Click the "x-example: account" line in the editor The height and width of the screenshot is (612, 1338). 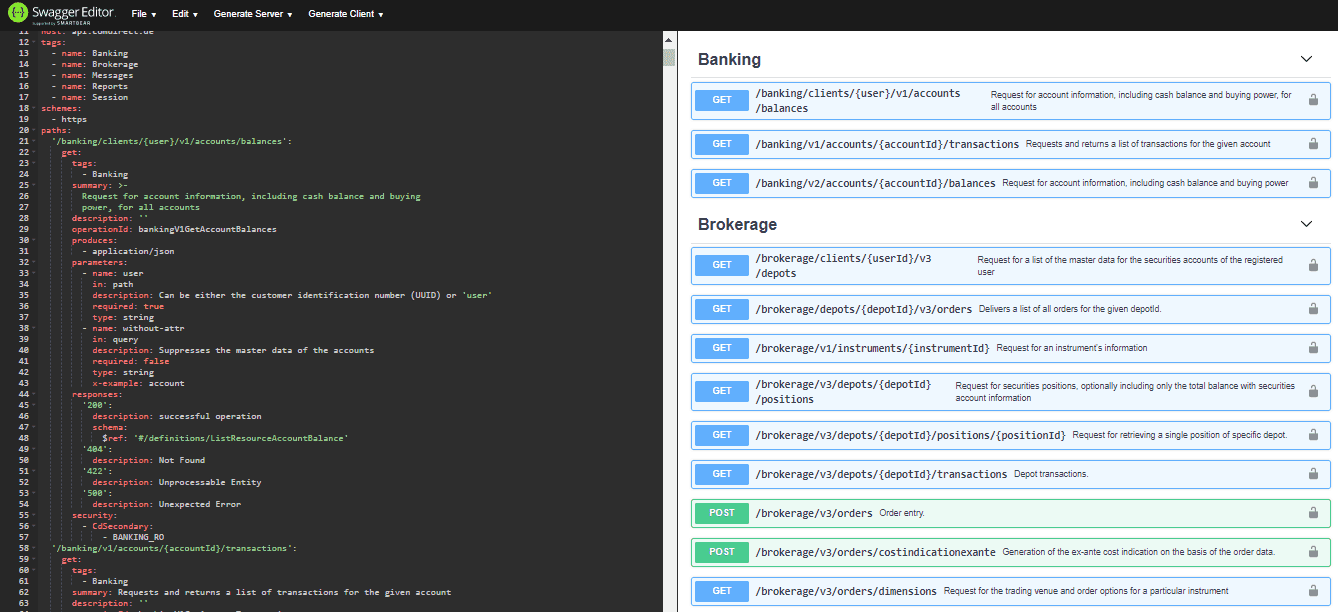(138, 383)
